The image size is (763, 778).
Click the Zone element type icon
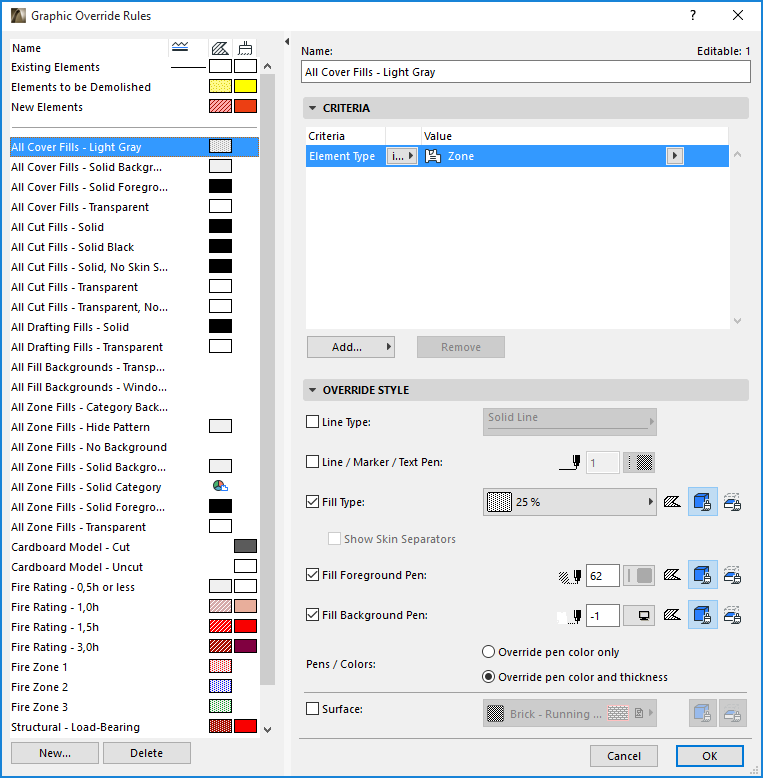click(x=433, y=156)
